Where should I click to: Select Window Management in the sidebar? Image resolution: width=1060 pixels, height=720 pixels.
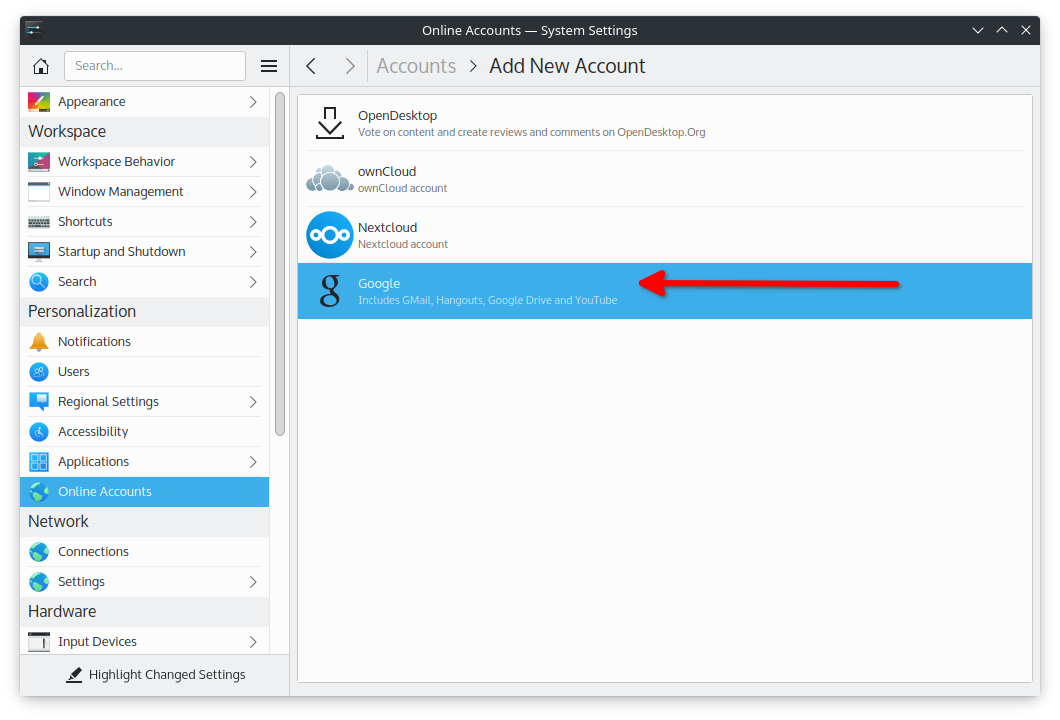click(145, 192)
